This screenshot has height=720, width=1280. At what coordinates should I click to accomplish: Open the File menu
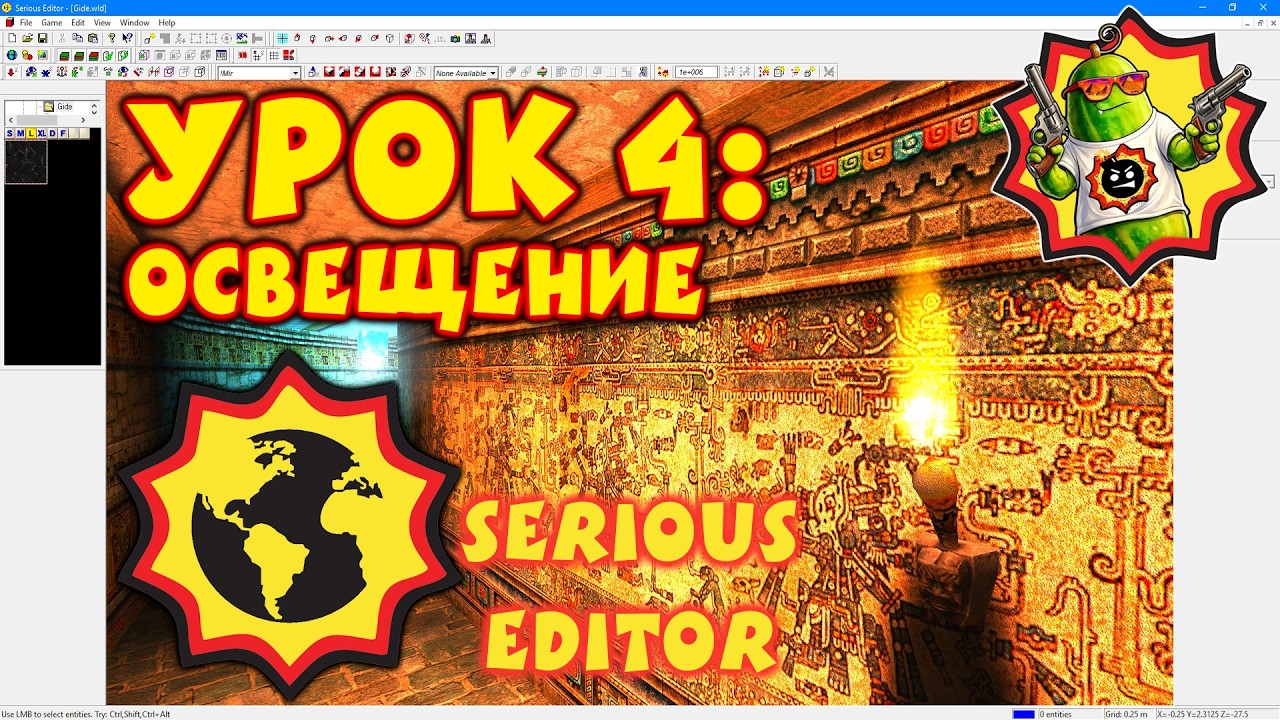(25, 22)
